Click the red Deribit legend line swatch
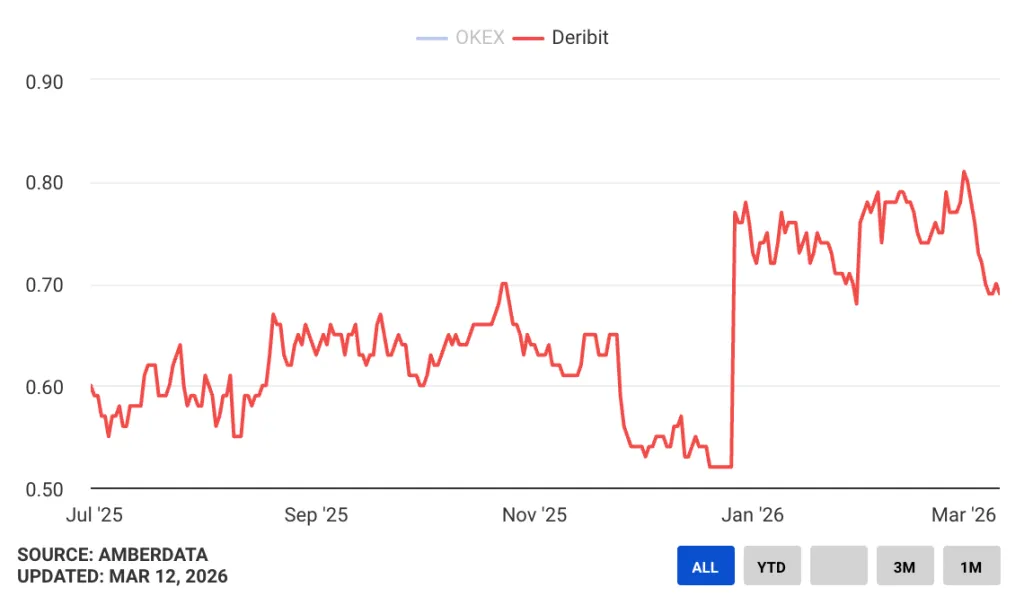 [530, 38]
